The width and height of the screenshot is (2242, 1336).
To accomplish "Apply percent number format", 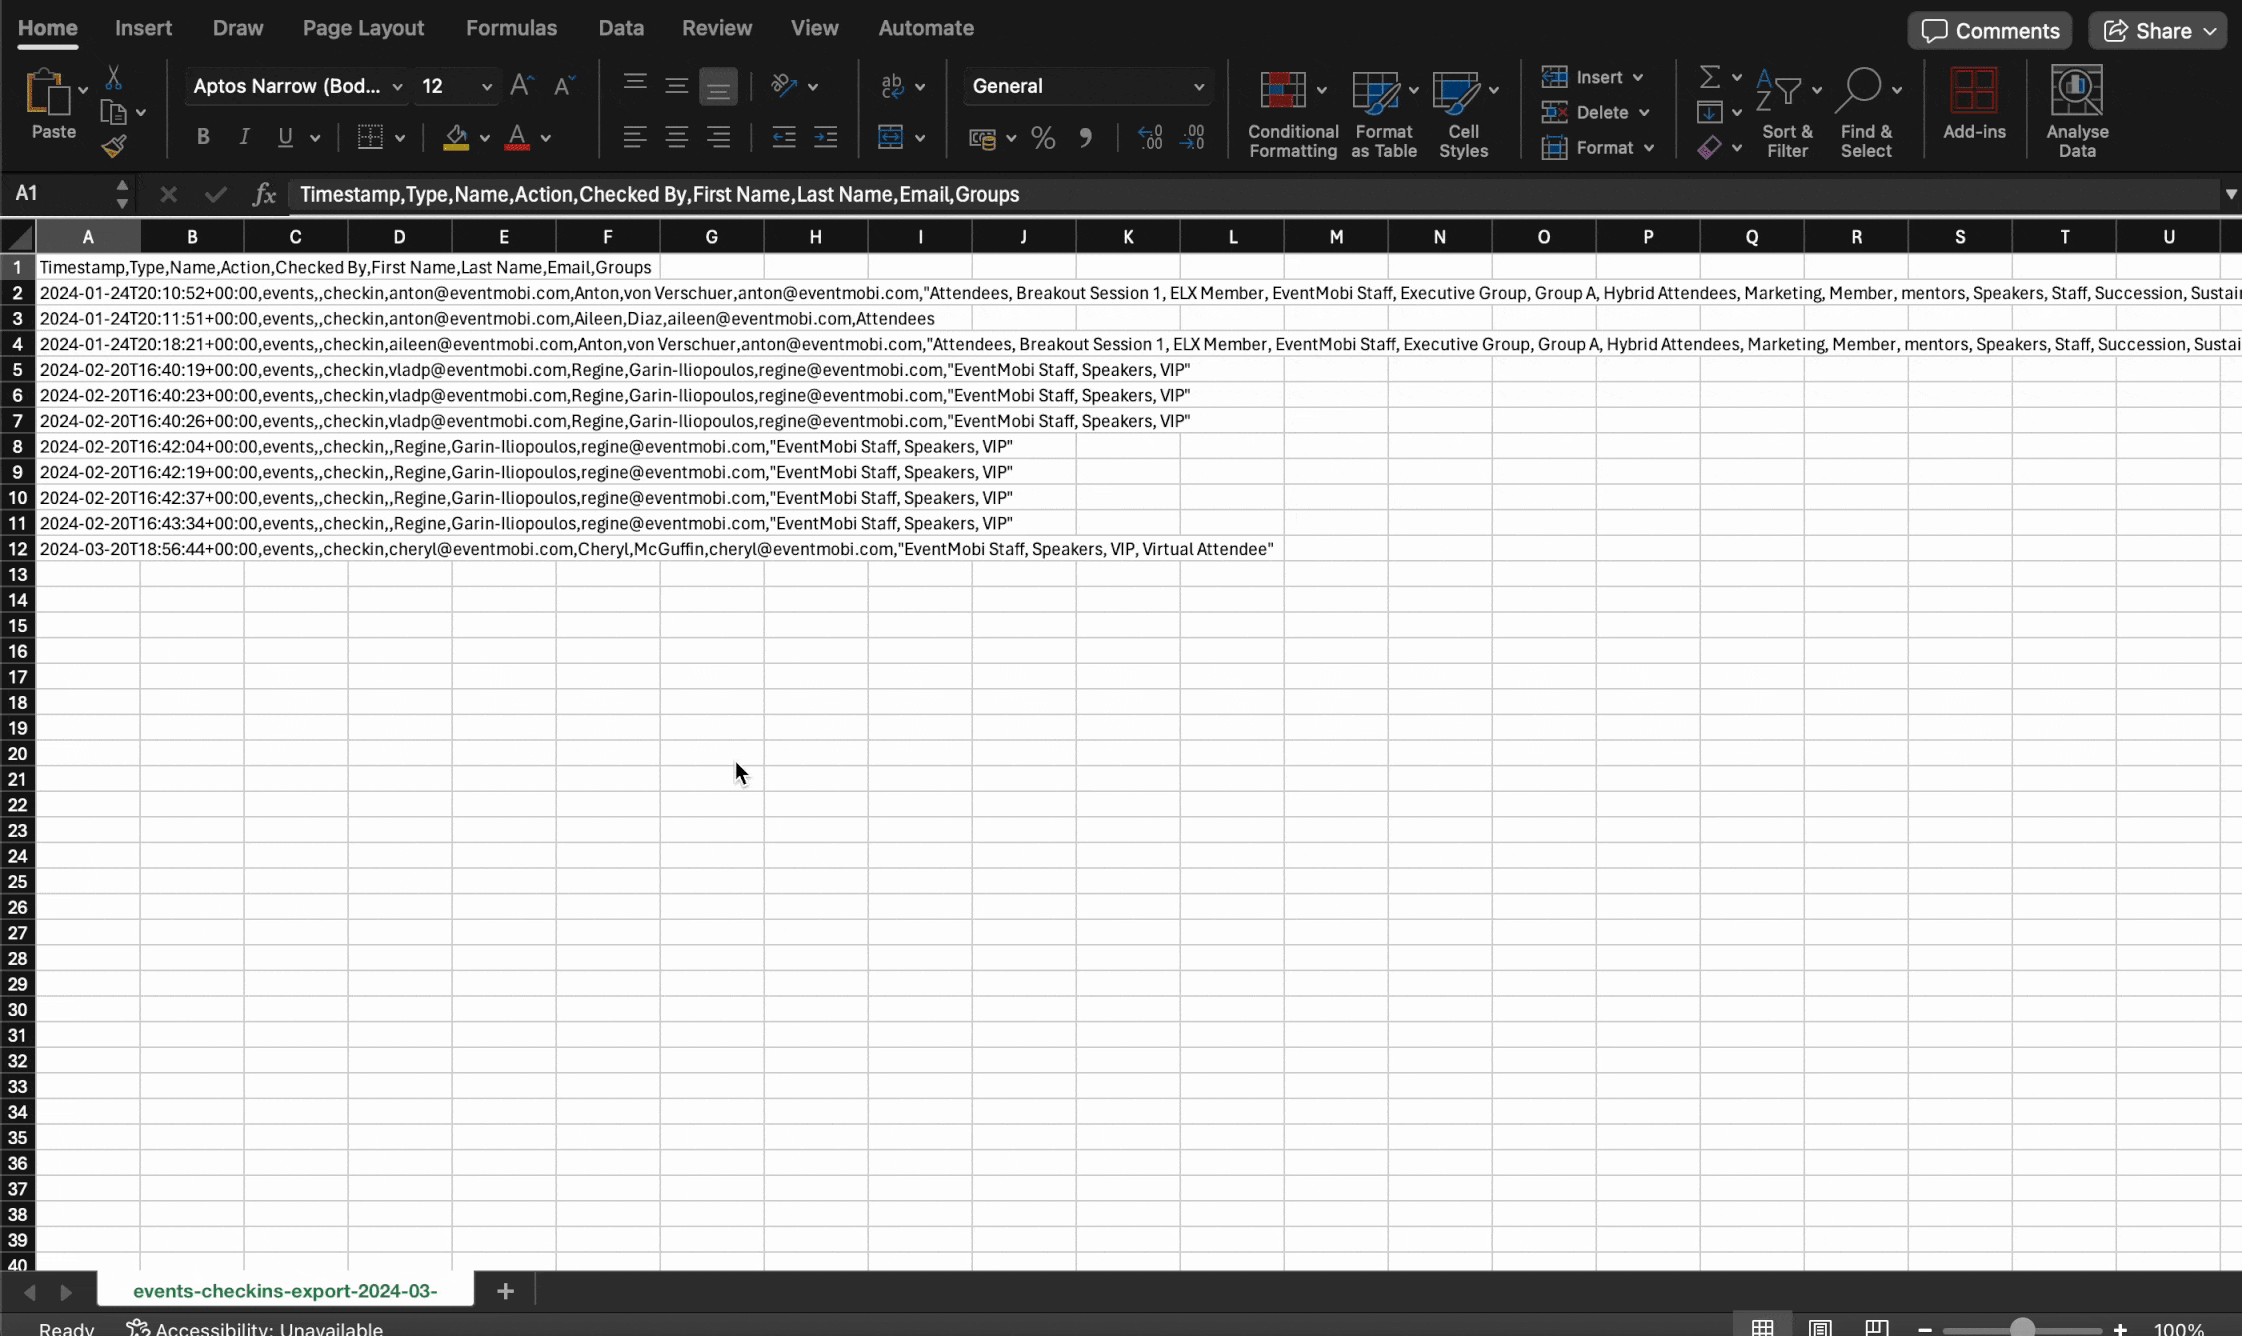I will 1042,138.
